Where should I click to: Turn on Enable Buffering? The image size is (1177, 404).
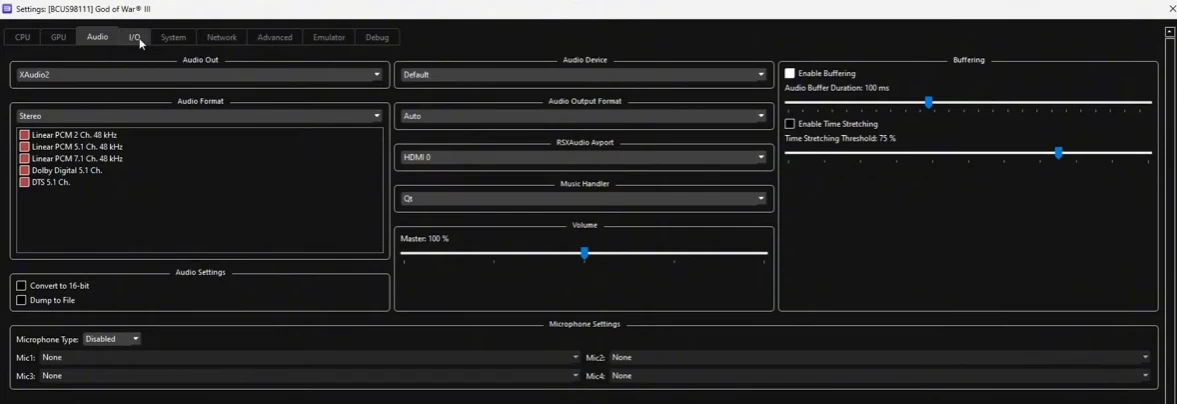pos(790,74)
